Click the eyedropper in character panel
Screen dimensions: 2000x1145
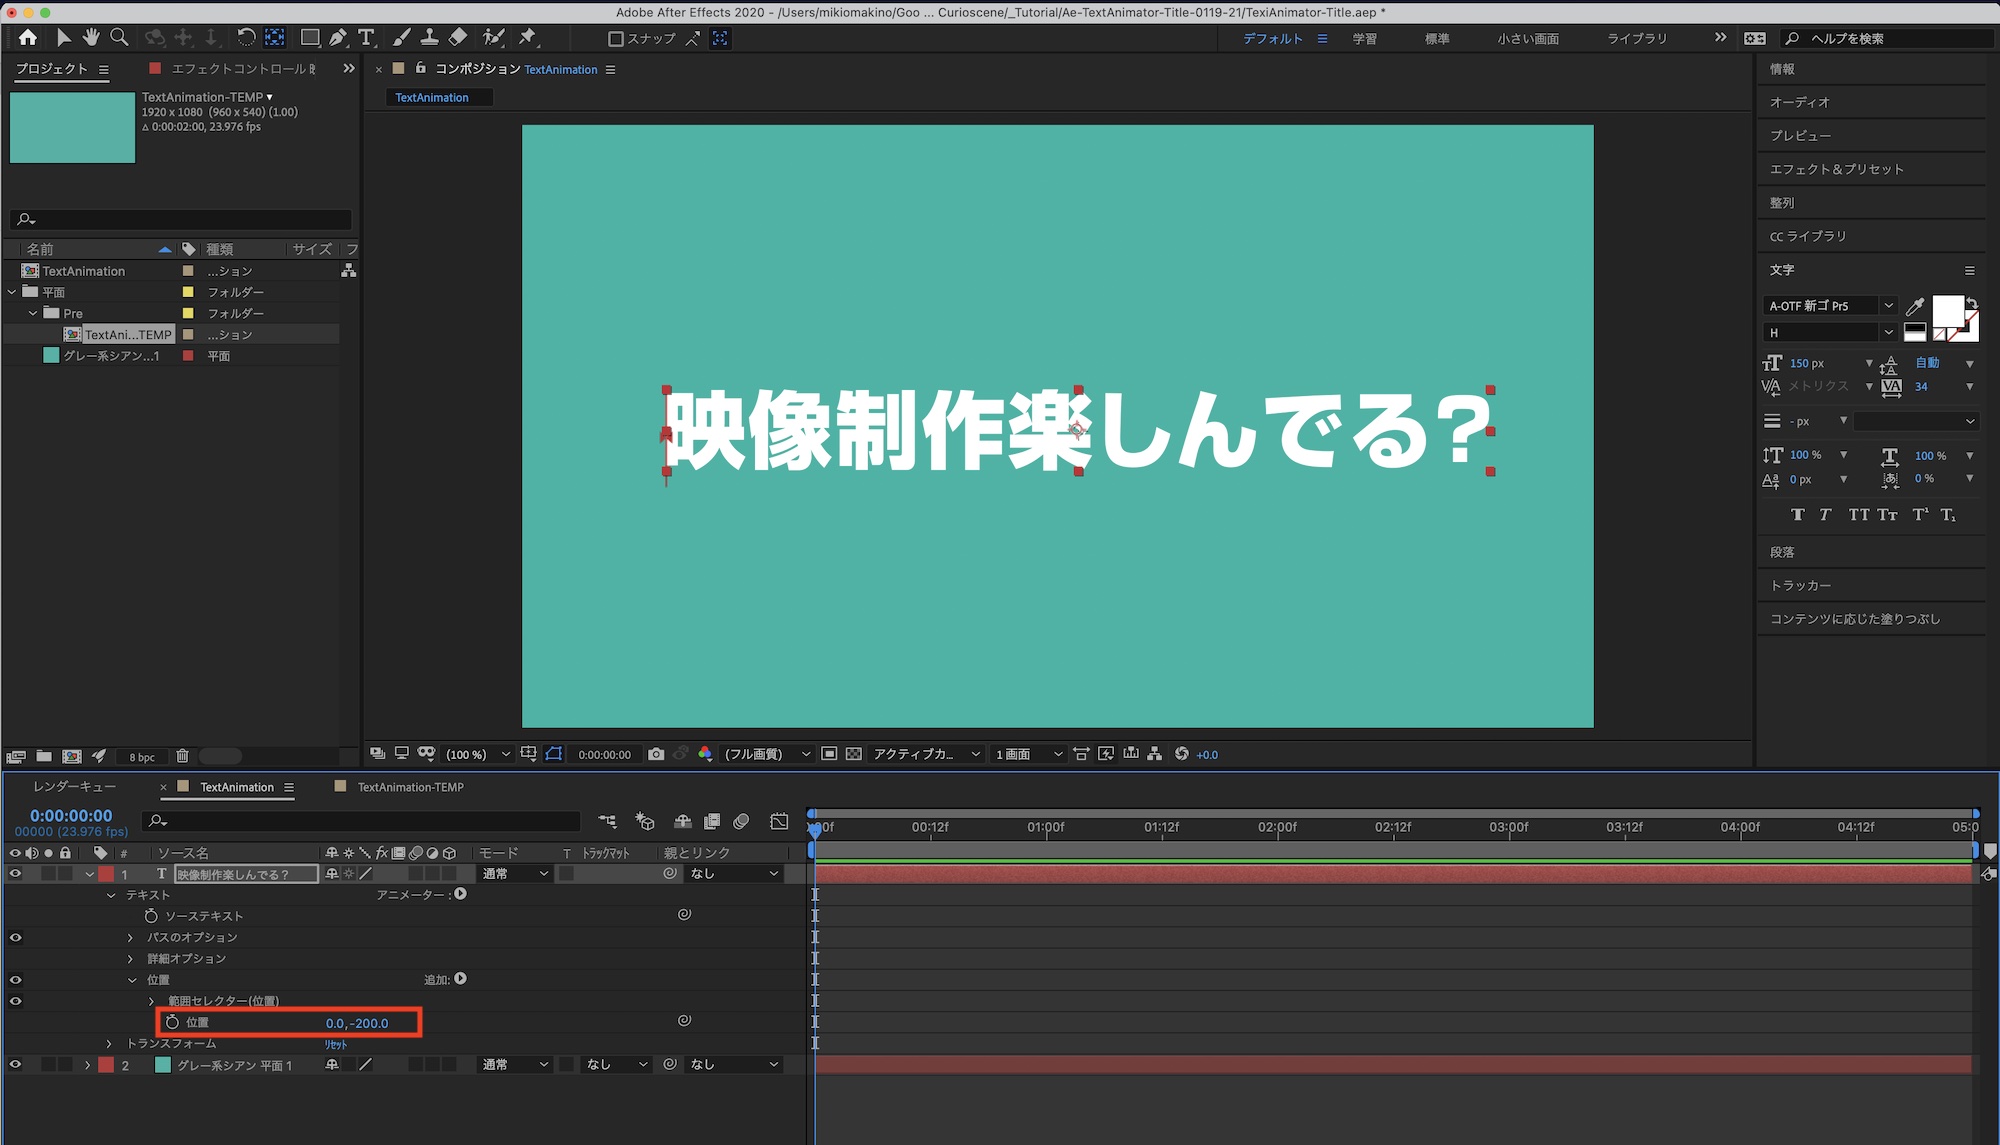(1915, 306)
